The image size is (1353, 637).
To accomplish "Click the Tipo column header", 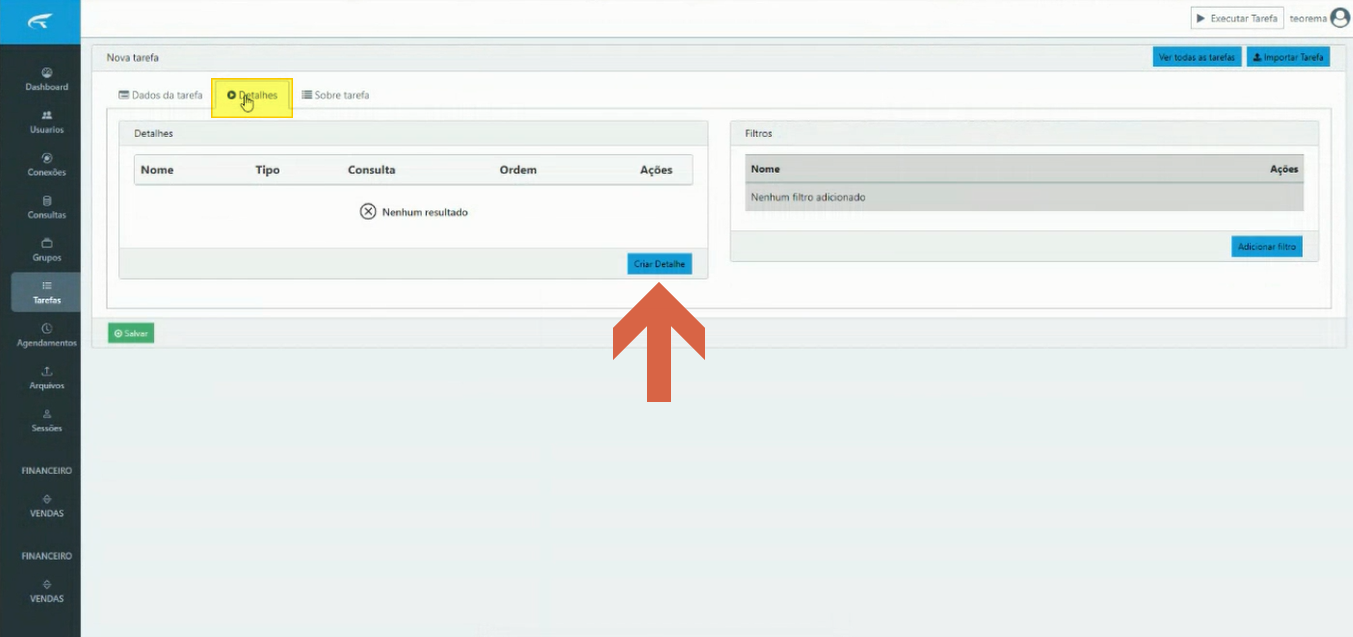I will 268,170.
